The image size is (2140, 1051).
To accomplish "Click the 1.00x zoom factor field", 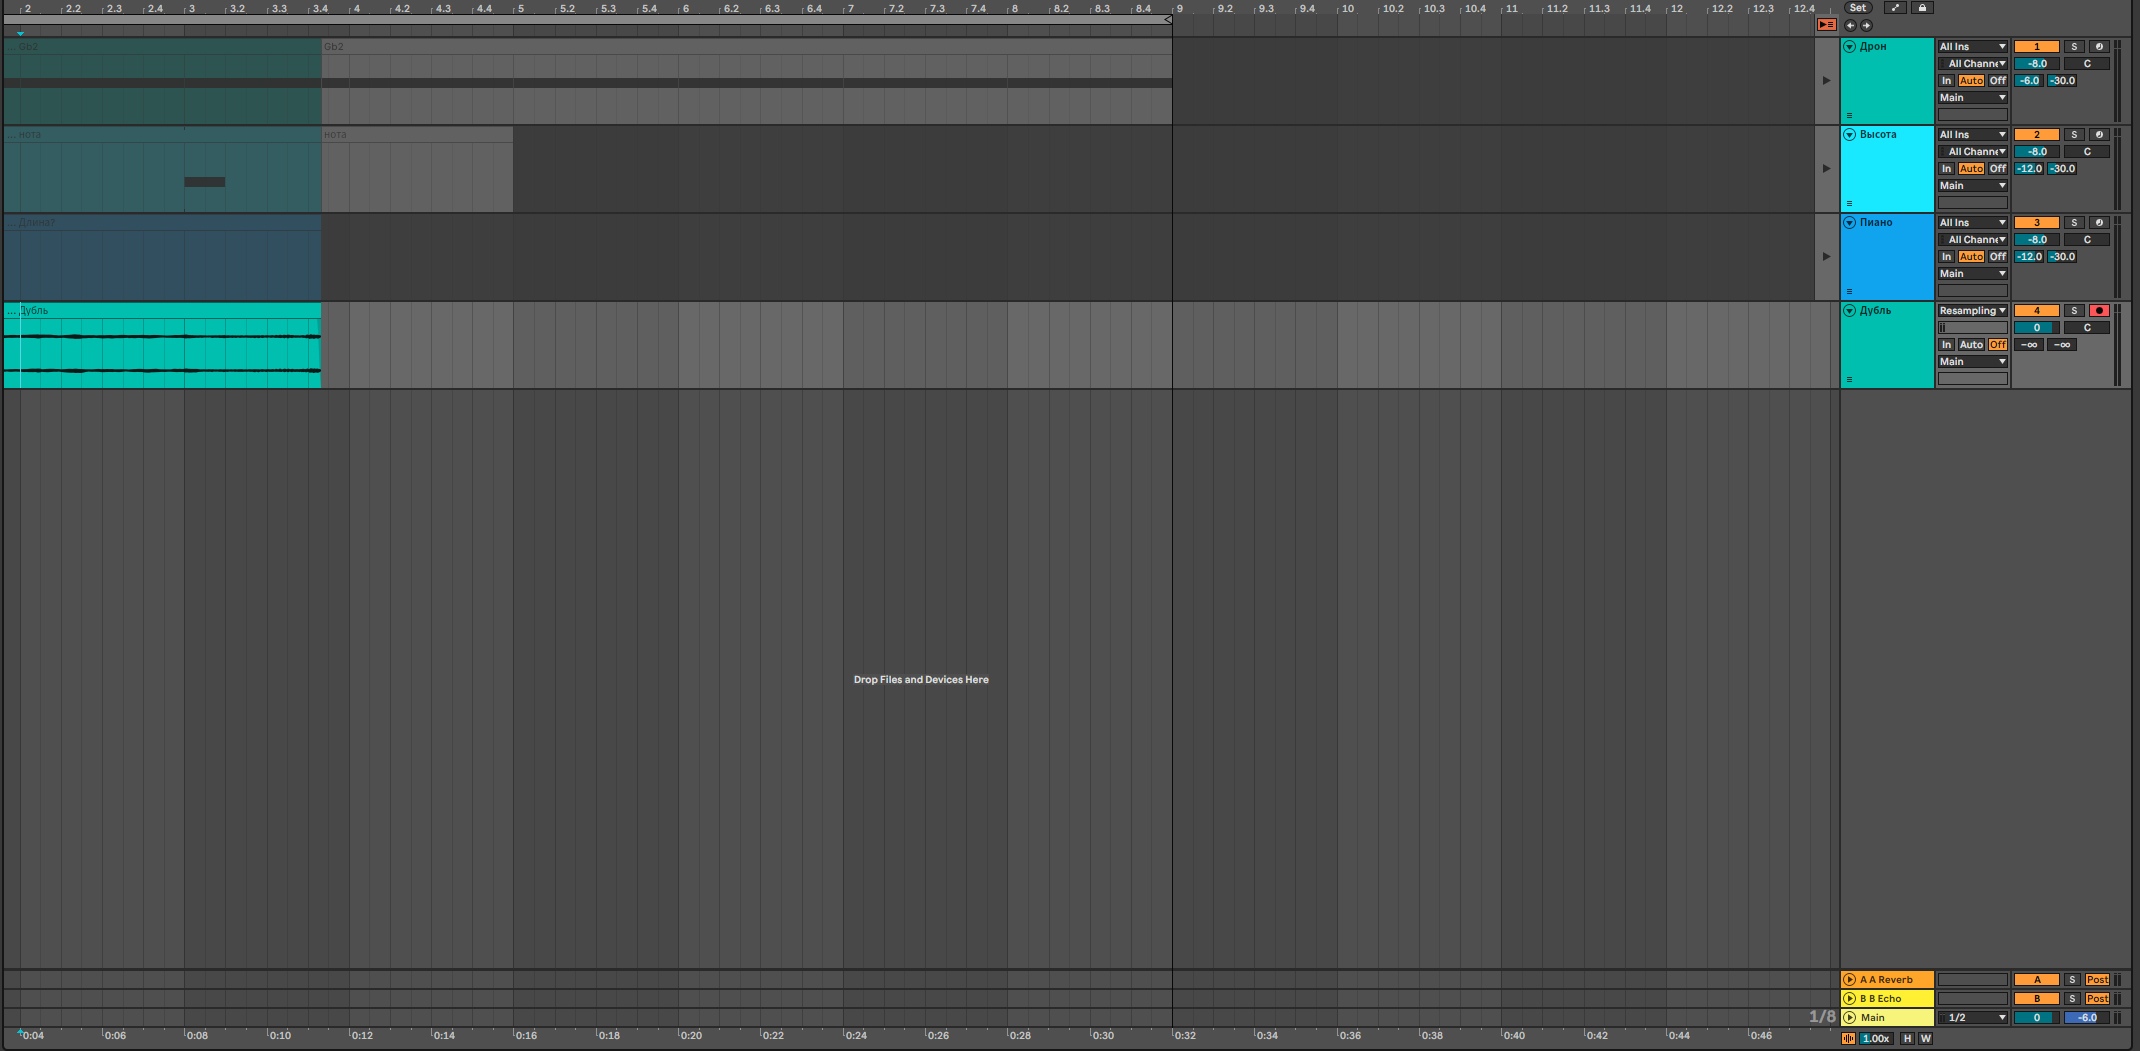I will point(1876,1039).
